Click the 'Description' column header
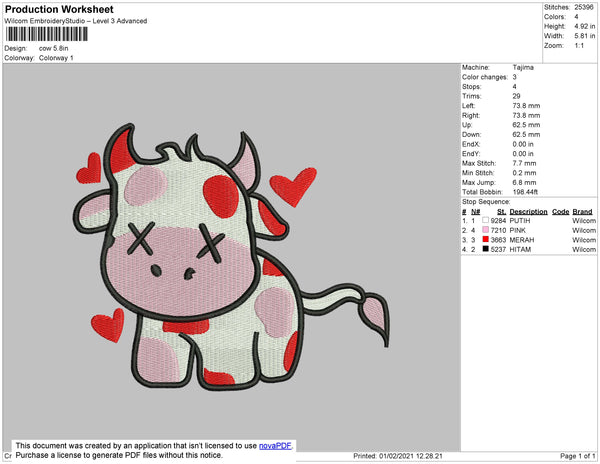This screenshot has width=600, height=464. [x=528, y=212]
